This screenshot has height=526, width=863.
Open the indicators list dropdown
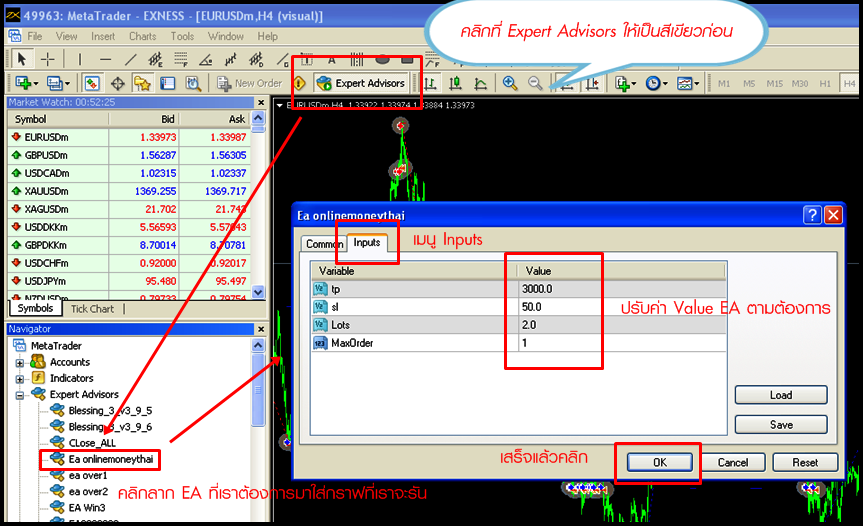click(x=625, y=83)
